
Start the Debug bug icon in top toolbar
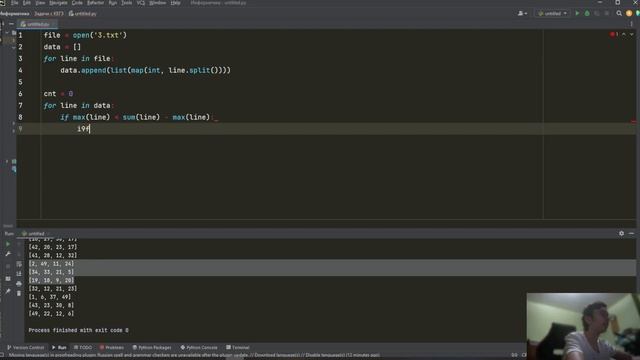(587, 13)
